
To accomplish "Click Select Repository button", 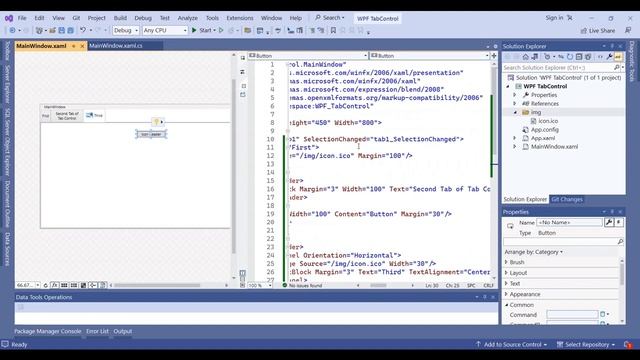I will (x=586, y=344).
